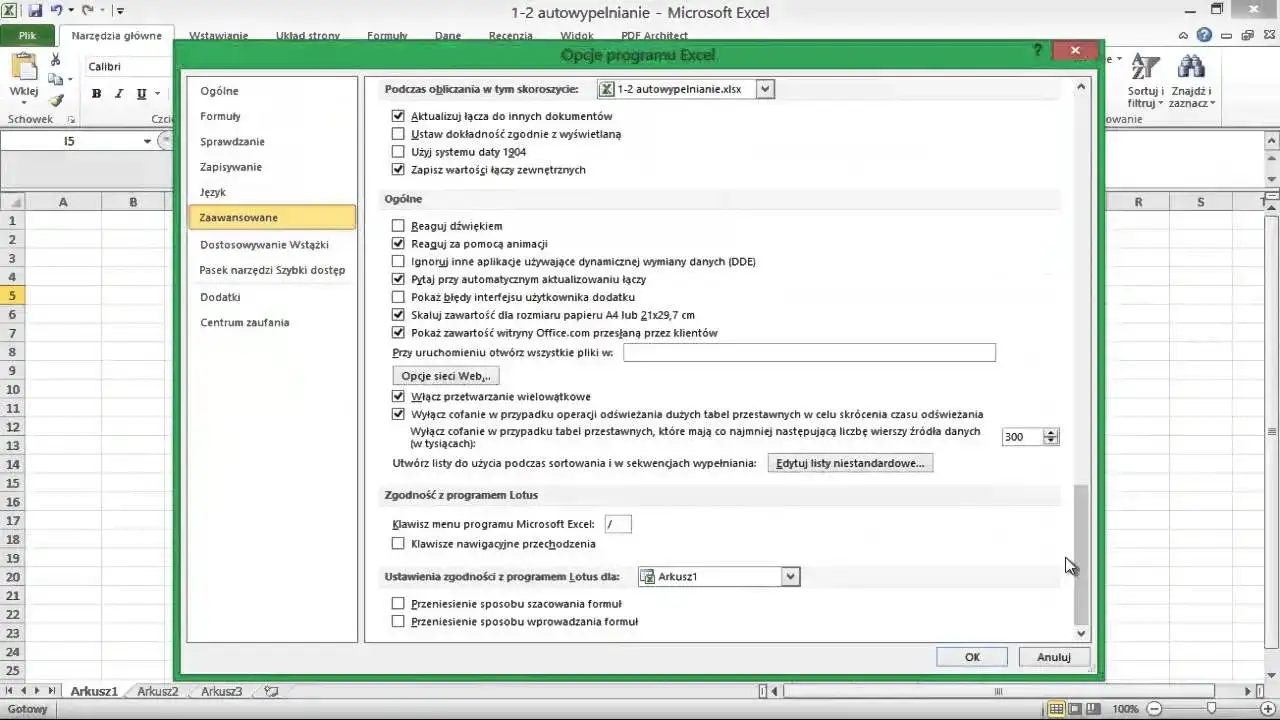The width and height of the screenshot is (1280, 720).
Task: Click inside the 'Przy uruchomieniu otwórz wszystkie pliki w' field
Action: tap(808, 352)
